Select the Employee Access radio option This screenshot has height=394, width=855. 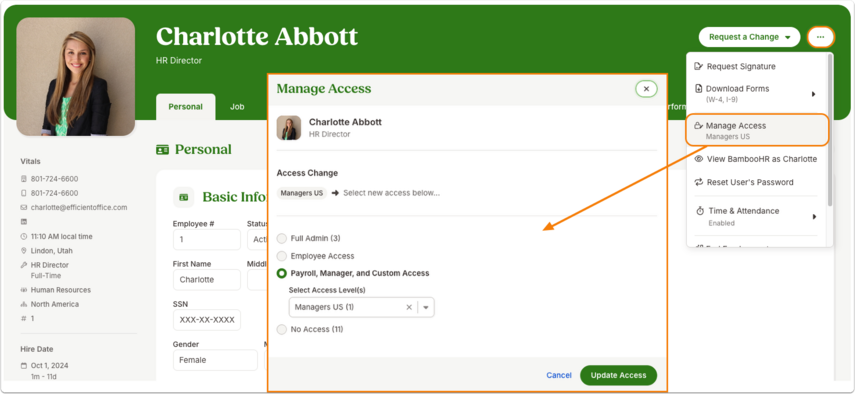point(281,256)
